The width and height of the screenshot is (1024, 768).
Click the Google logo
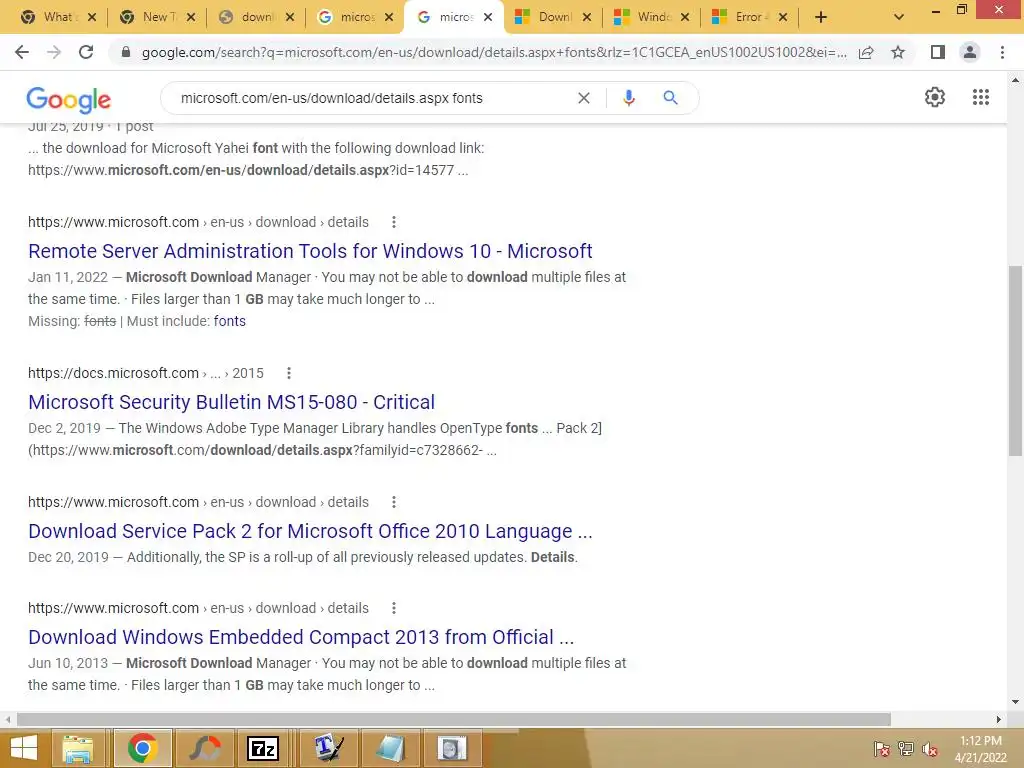click(69, 100)
